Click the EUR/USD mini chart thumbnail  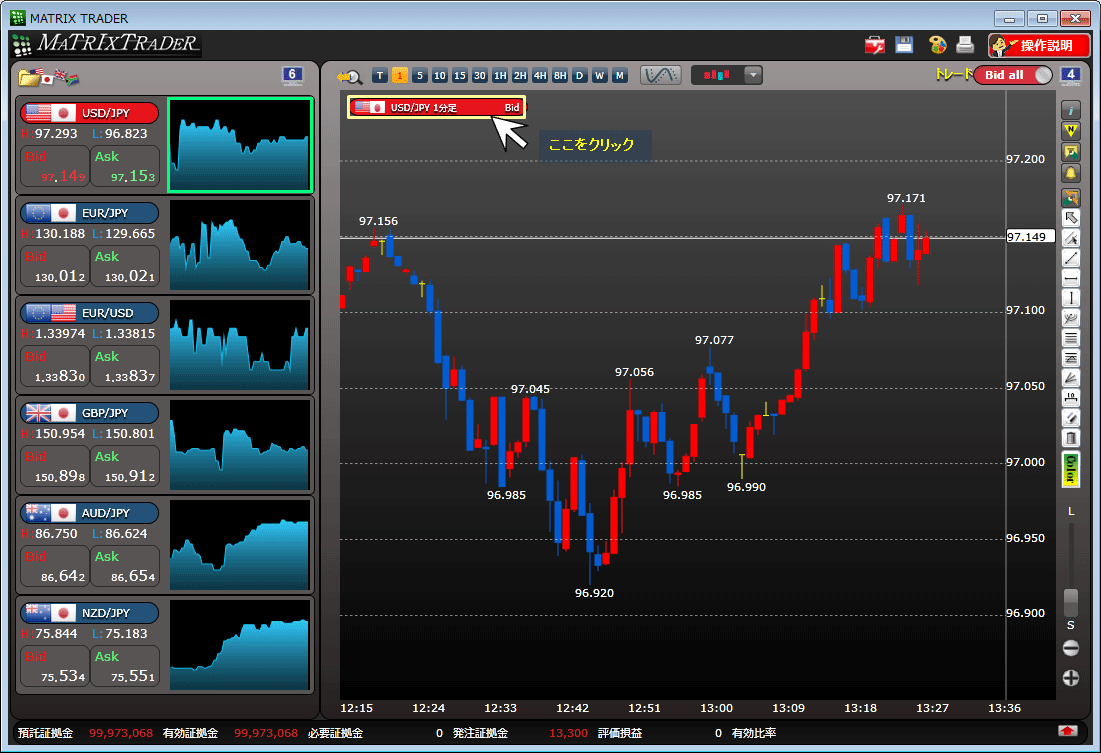point(239,345)
